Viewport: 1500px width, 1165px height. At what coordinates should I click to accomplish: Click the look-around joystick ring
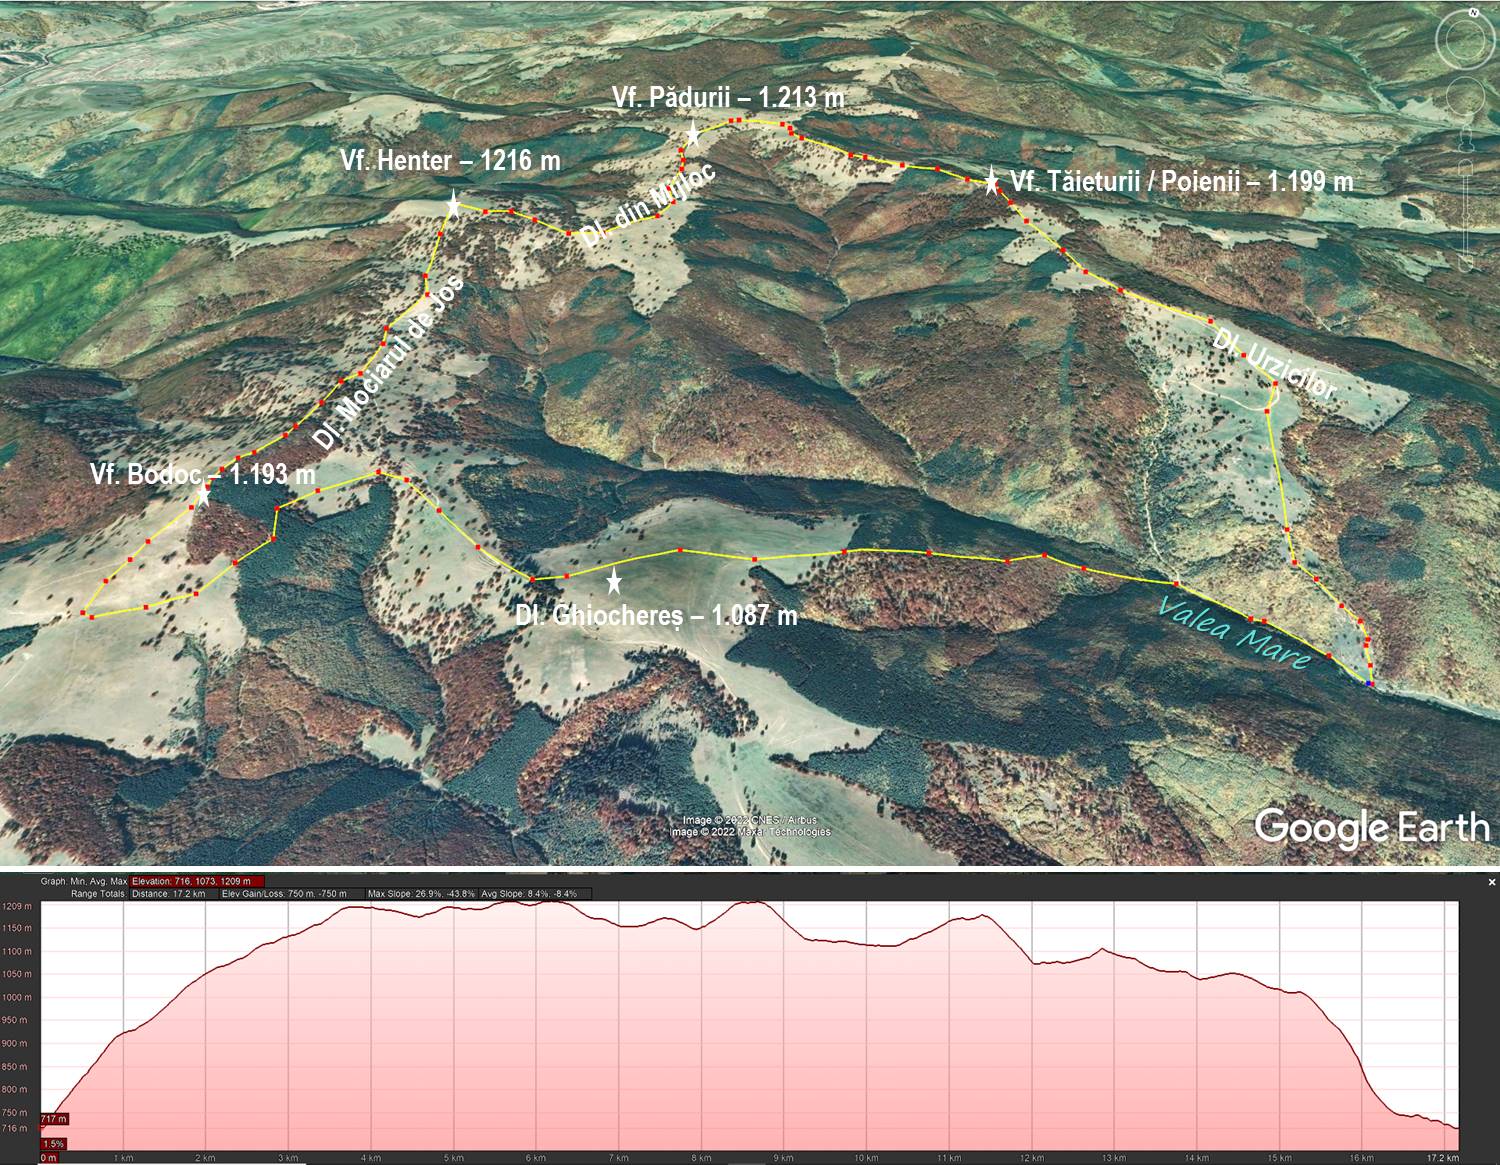(1468, 40)
